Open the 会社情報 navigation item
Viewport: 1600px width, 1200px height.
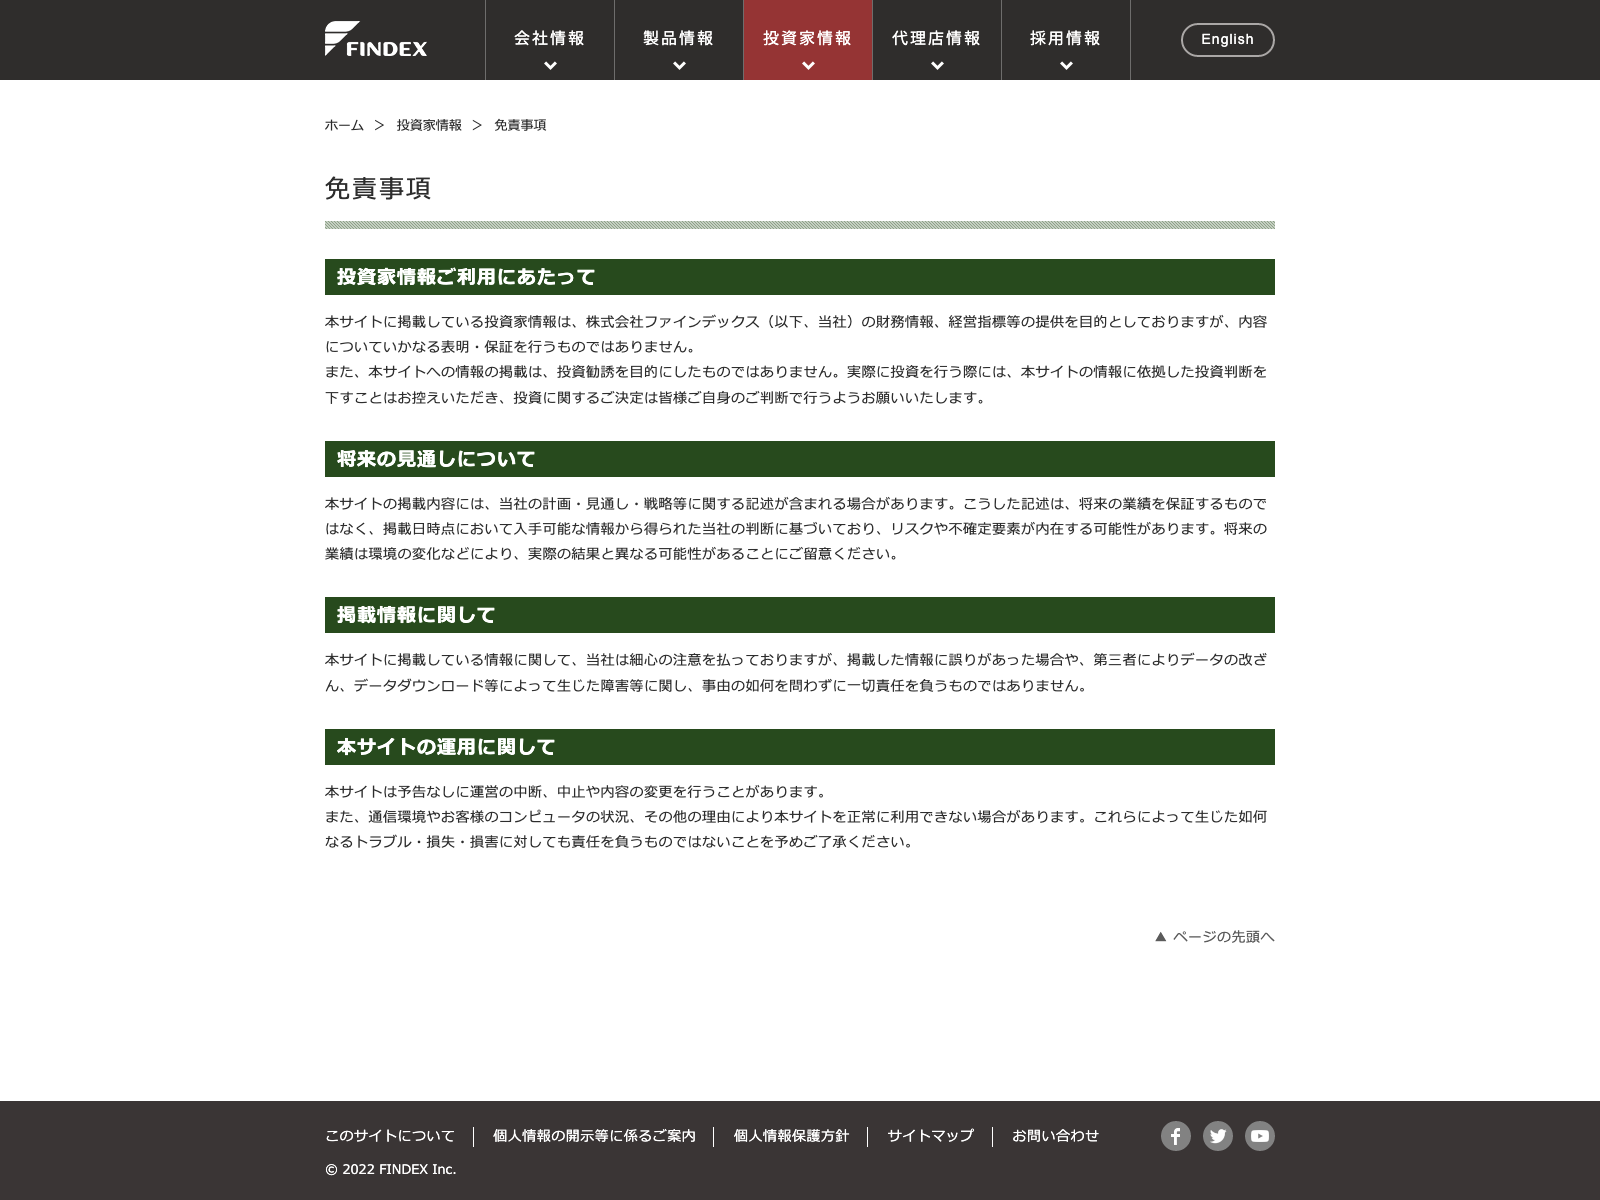550,38
